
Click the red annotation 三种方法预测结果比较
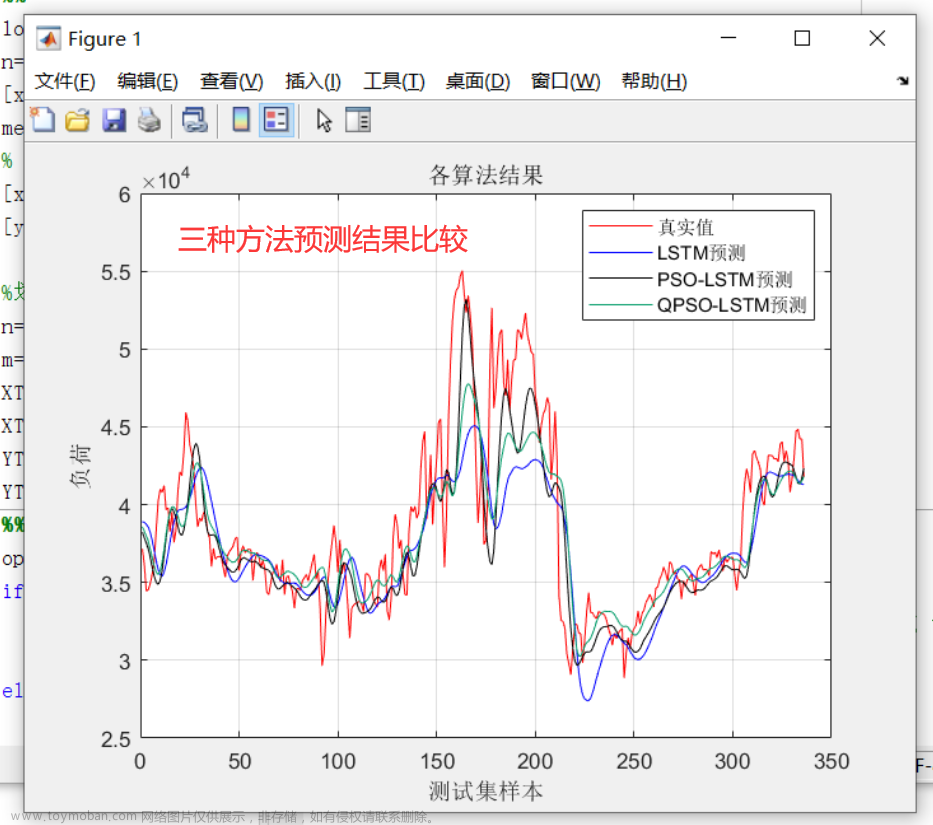[323, 239]
